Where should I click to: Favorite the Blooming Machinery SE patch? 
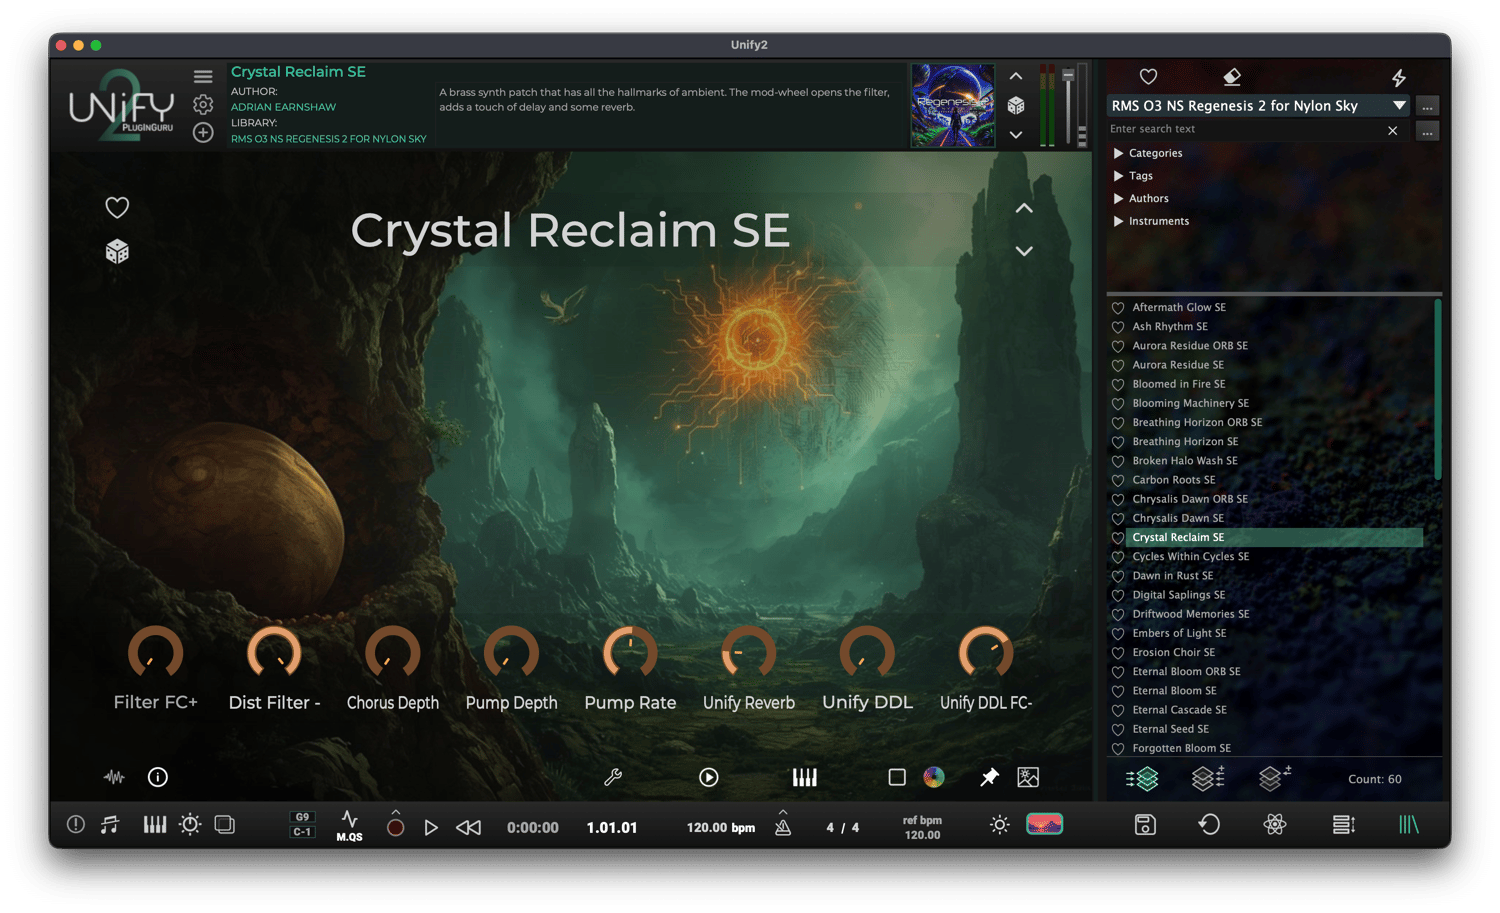[1118, 404]
